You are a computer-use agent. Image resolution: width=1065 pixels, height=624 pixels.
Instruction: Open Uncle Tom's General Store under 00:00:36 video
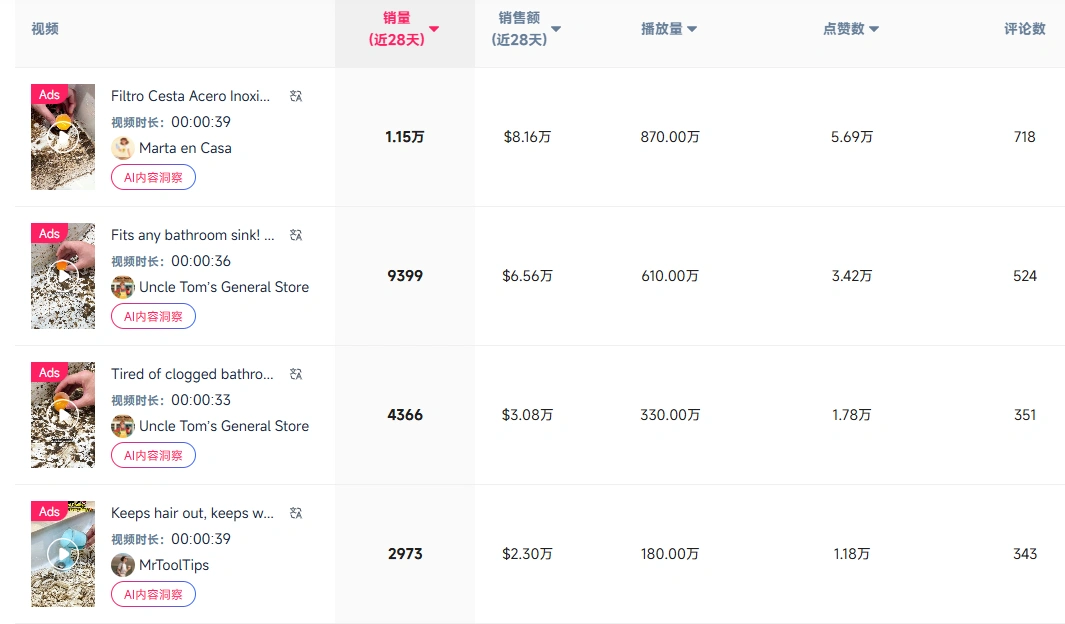click(x=223, y=287)
